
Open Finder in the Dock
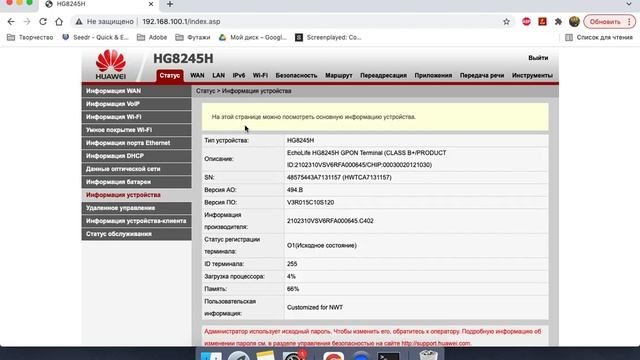211,355
